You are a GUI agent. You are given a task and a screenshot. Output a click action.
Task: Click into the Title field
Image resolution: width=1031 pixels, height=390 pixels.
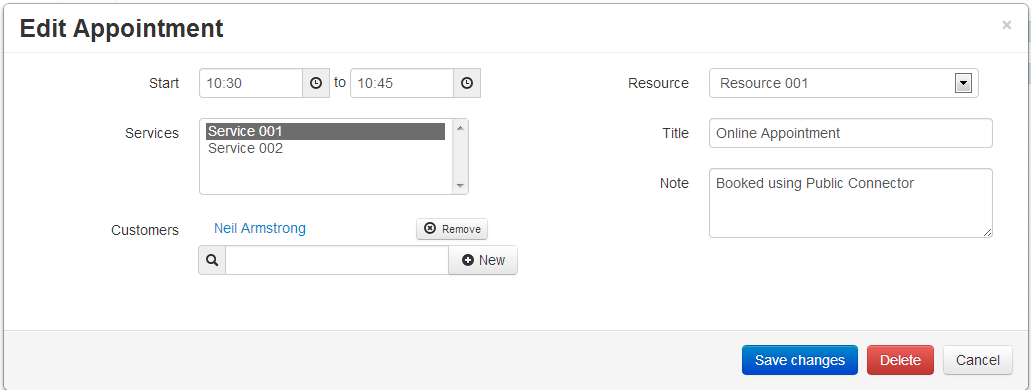851,133
